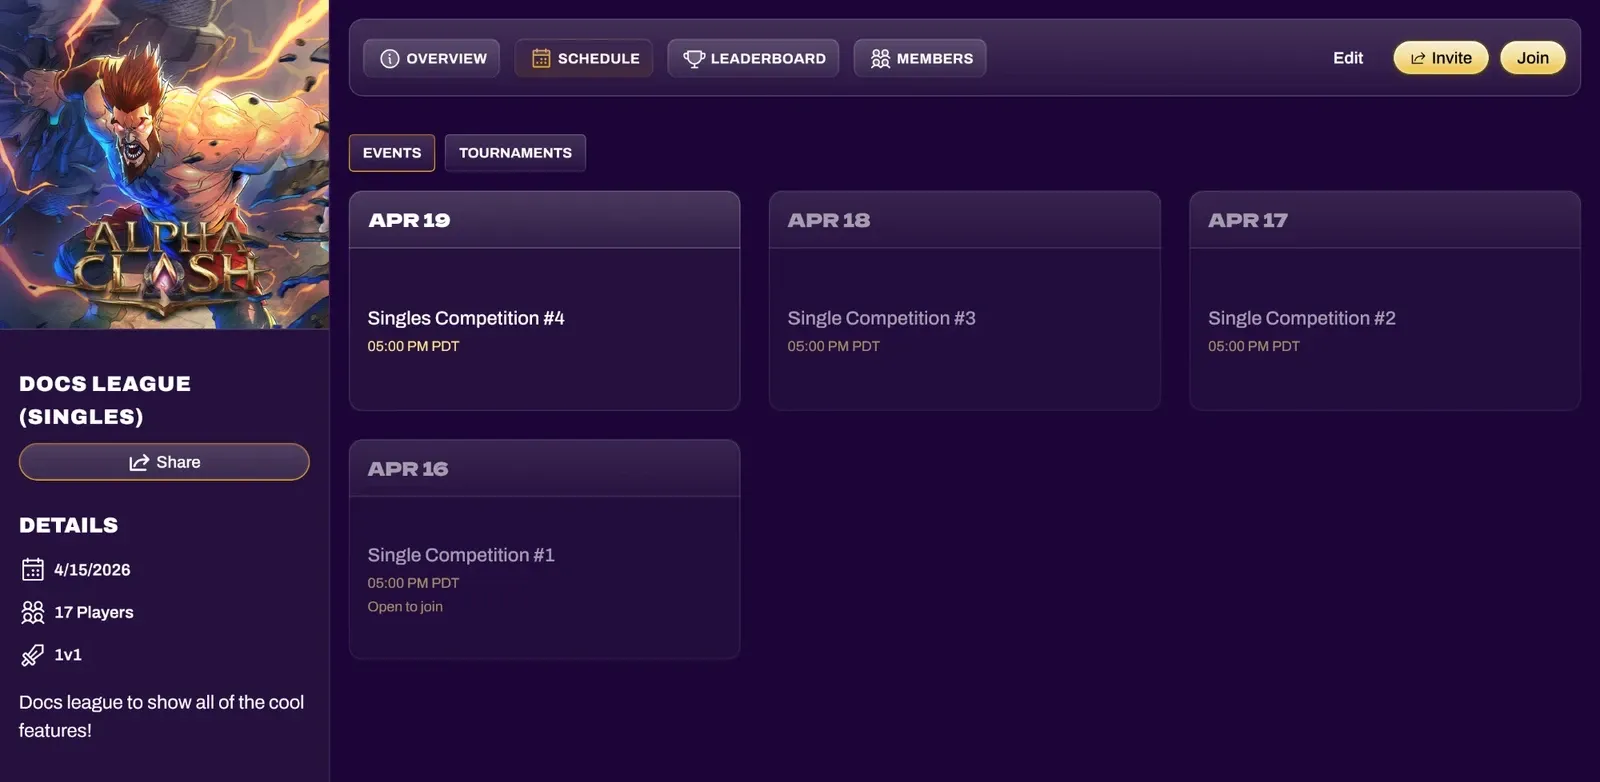Click the players icon beside 17 Players

(x=33, y=612)
